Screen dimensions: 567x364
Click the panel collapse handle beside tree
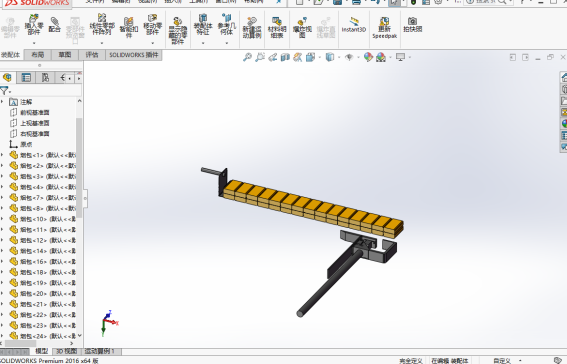pos(85,198)
